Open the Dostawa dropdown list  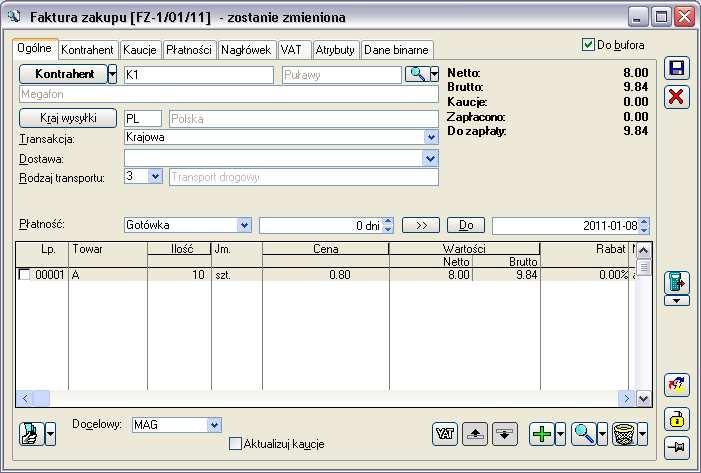click(430, 158)
